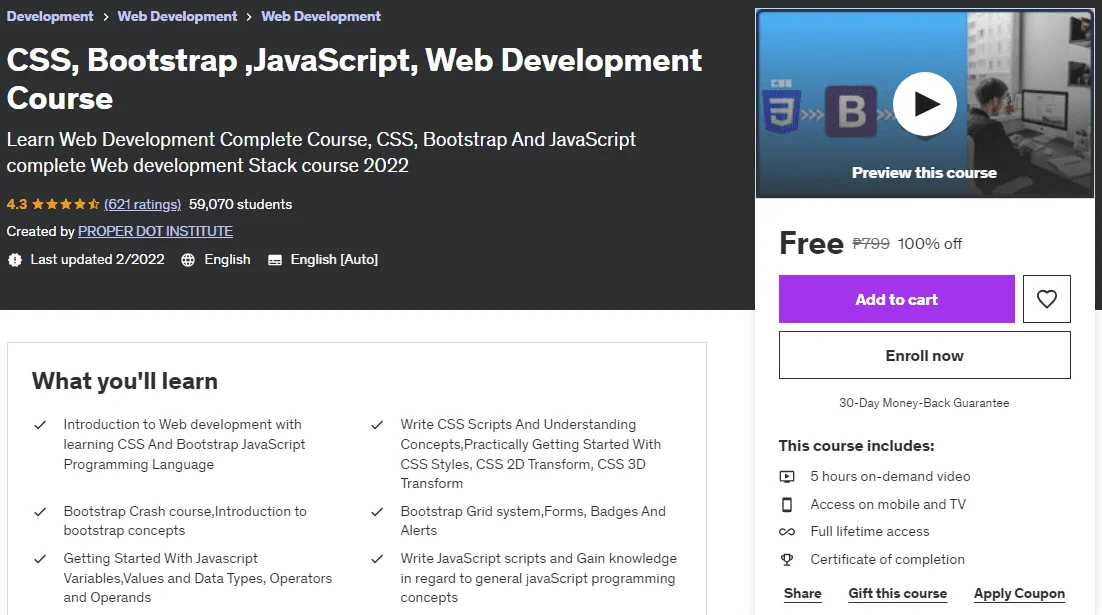Click the 4.3 rating number
The height and width of the screenshot is (615, 1102).
(17, 205)
